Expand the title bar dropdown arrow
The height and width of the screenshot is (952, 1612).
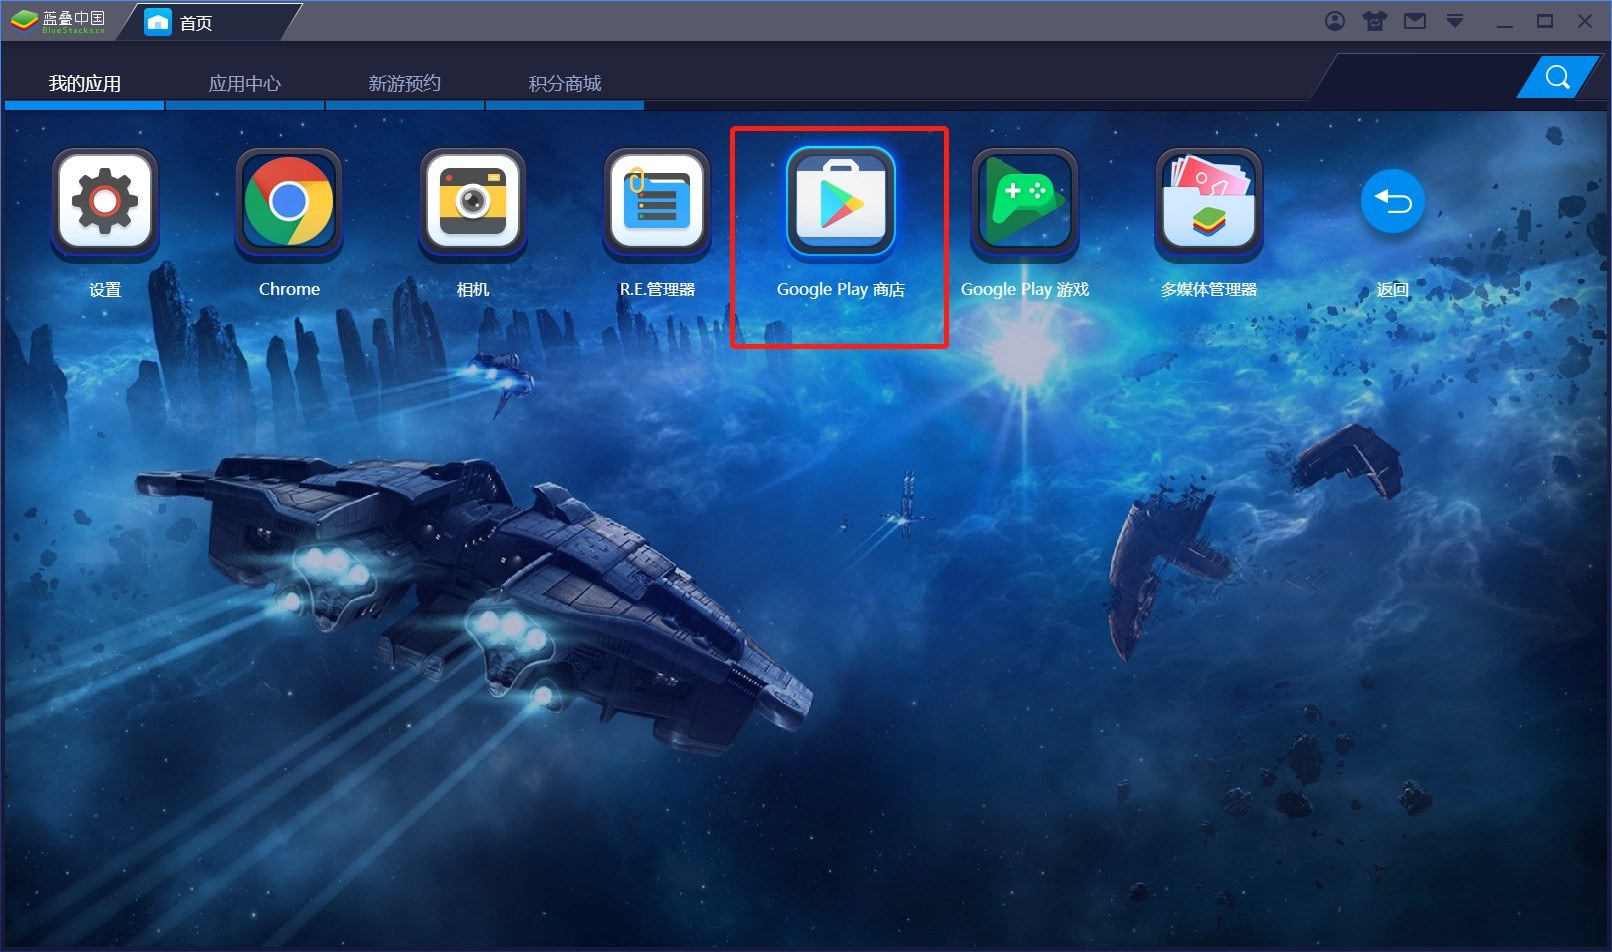[x=1455, y=21]
